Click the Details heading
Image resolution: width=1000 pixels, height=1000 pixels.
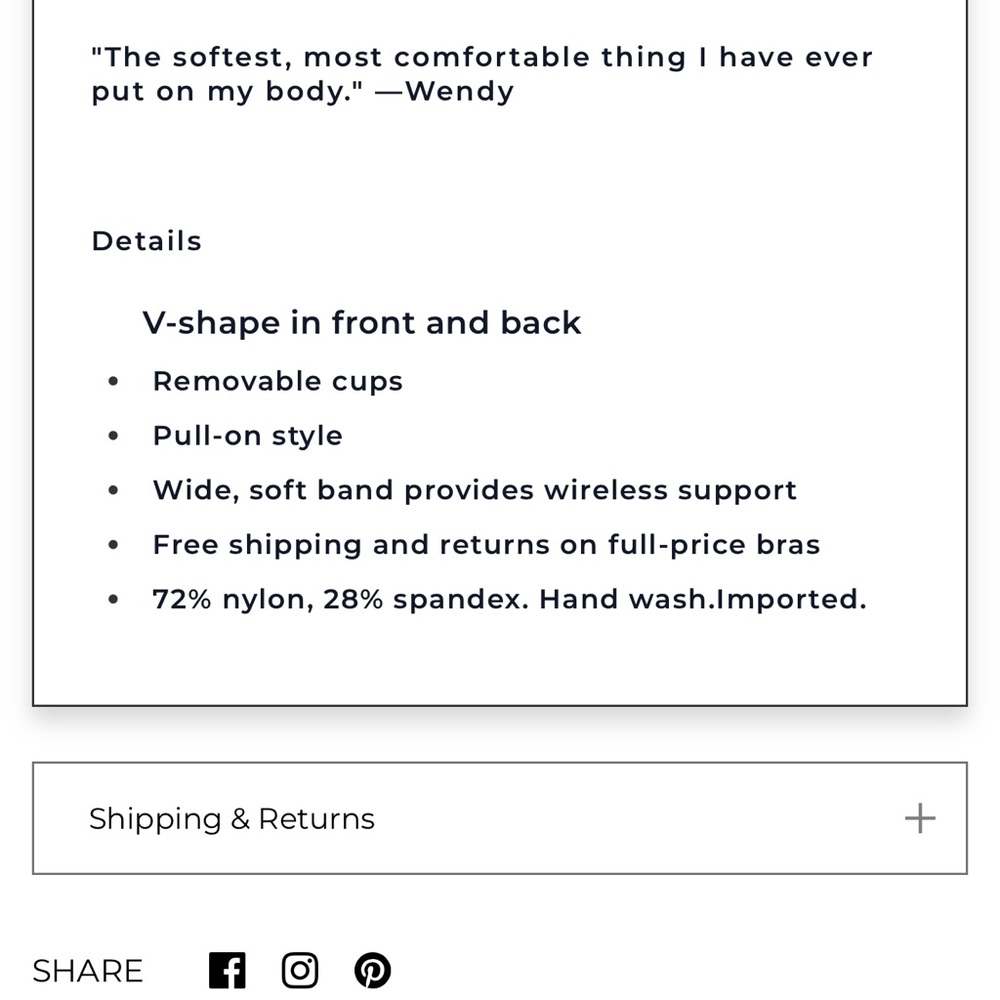pos(147,241)
